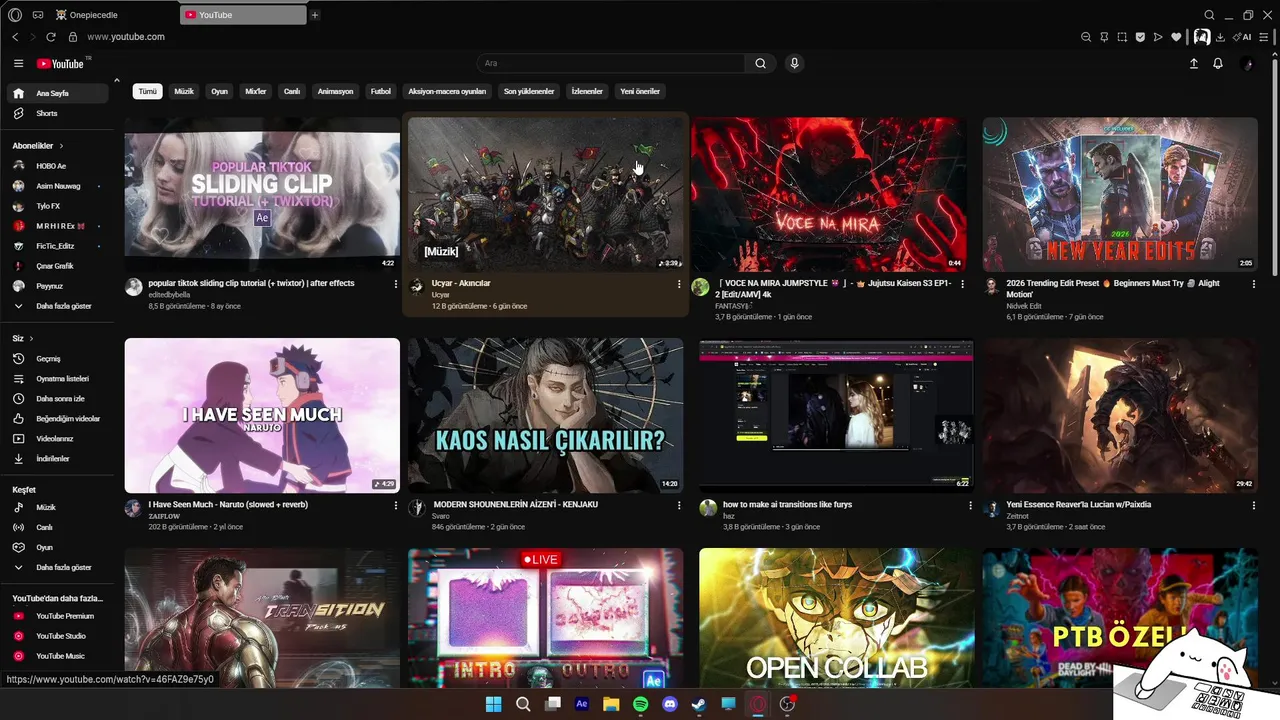Open After Effects from the taskbar
Viewport: 1280px width, 720px height.
pos(582,704)
